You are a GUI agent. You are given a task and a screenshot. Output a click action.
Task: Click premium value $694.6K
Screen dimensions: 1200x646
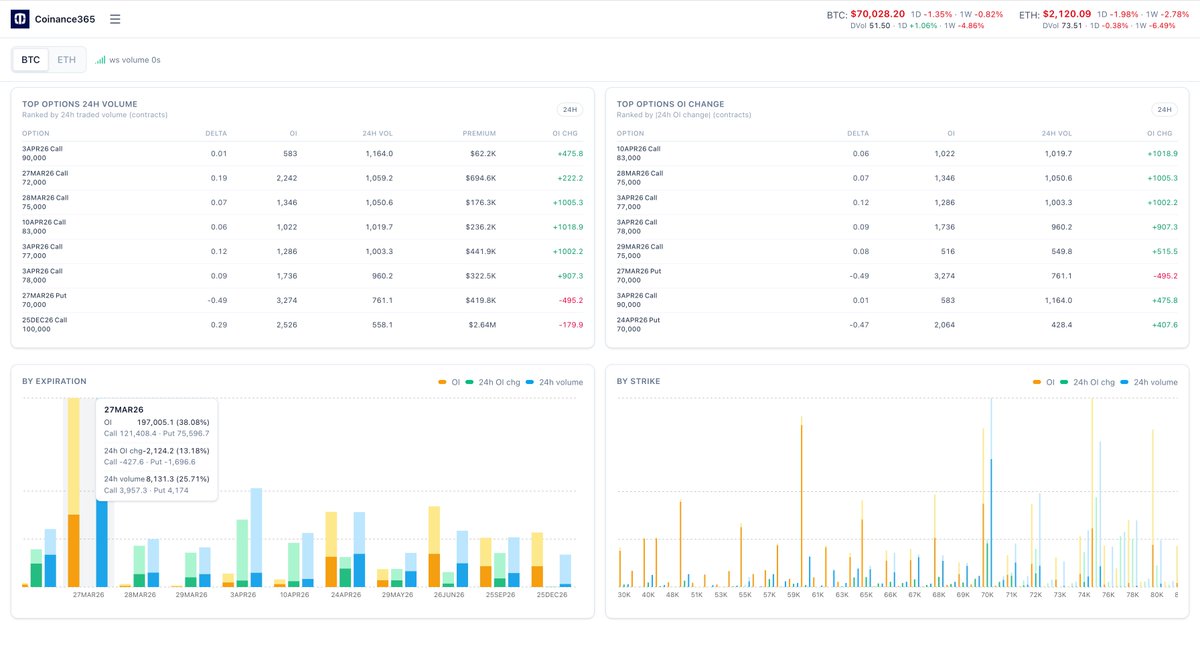[479, 178]
